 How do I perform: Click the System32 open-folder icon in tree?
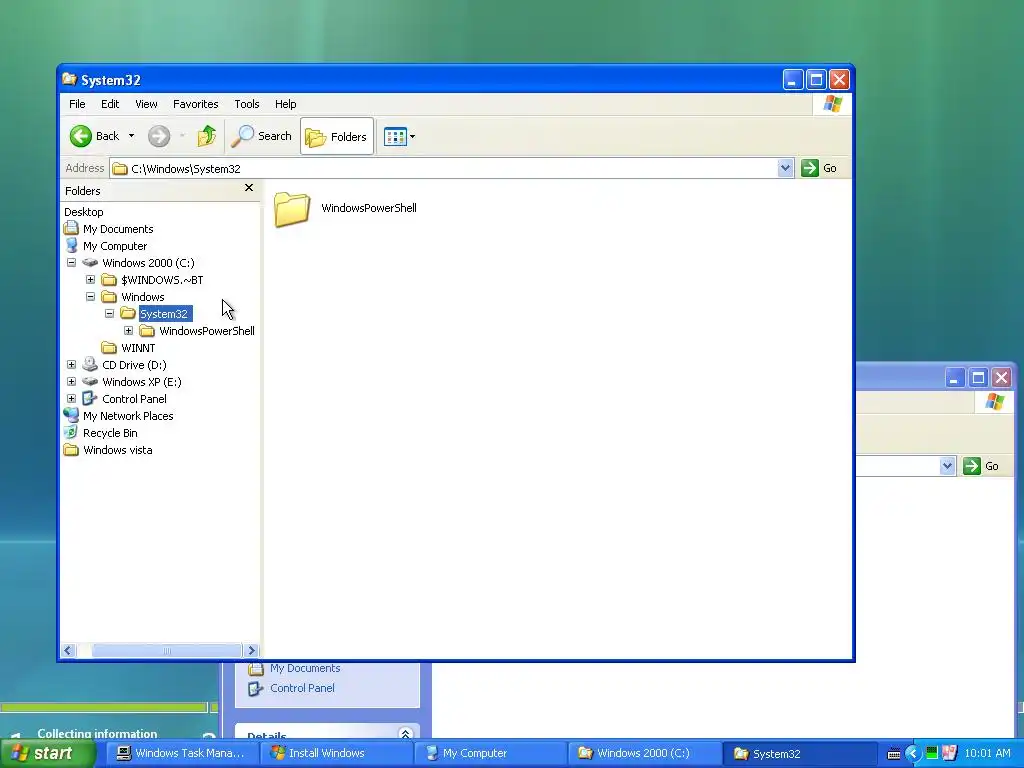tap(128, 313)
